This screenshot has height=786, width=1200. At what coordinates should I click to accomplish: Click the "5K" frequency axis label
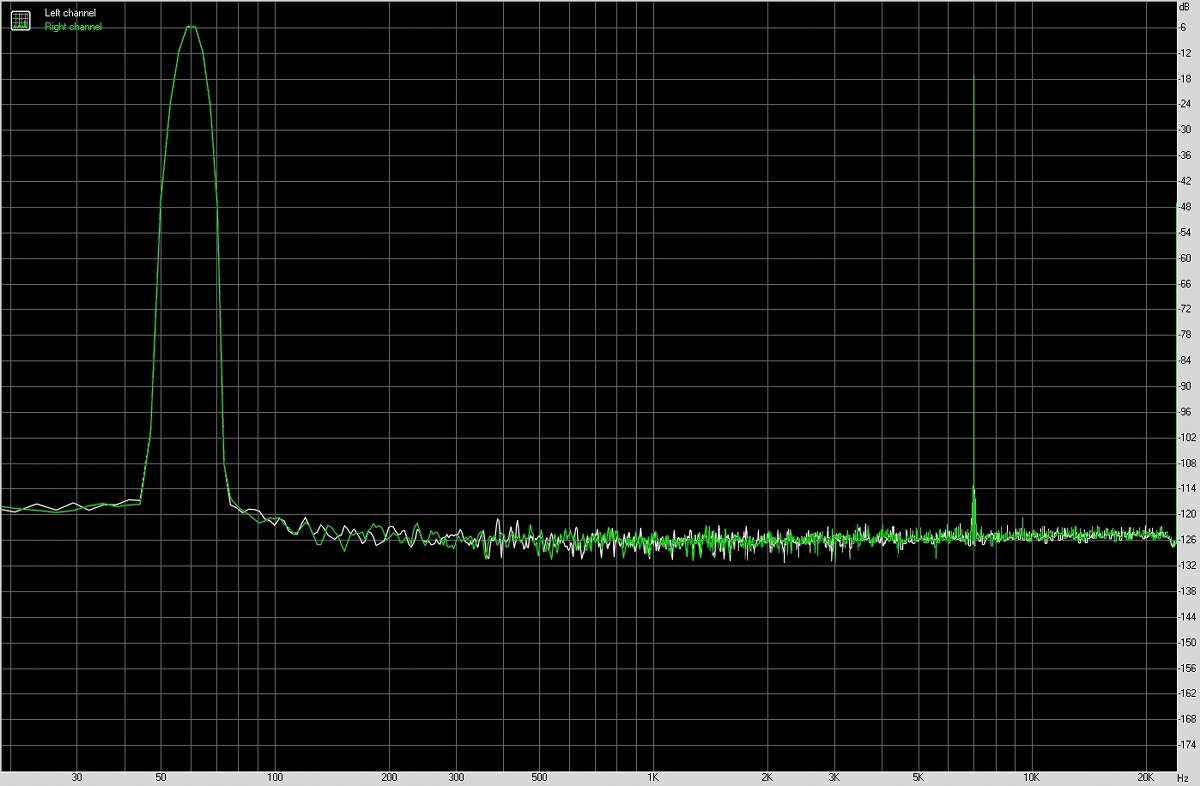[919, 777]
